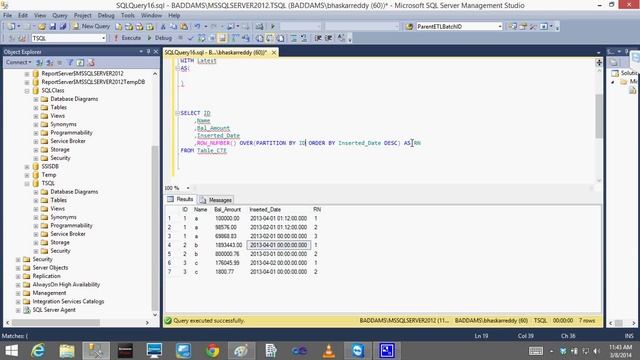Click the Paste clipboard icon
The height and width of the screenshot is (360, 640).
click(x=184, y=27)
